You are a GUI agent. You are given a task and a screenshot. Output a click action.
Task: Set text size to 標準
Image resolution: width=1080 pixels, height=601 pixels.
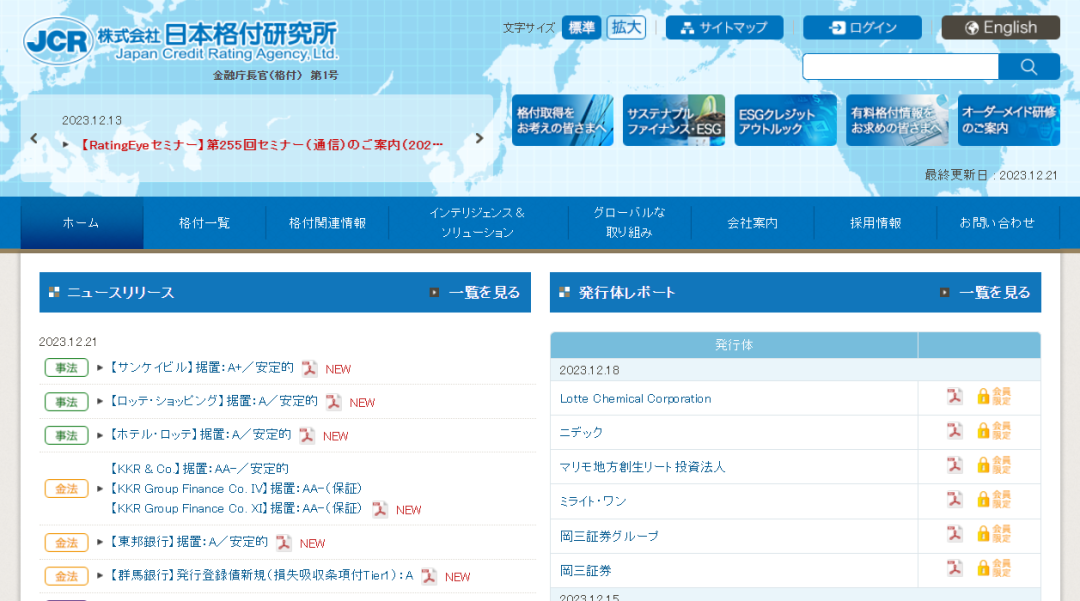pos(581,28)
